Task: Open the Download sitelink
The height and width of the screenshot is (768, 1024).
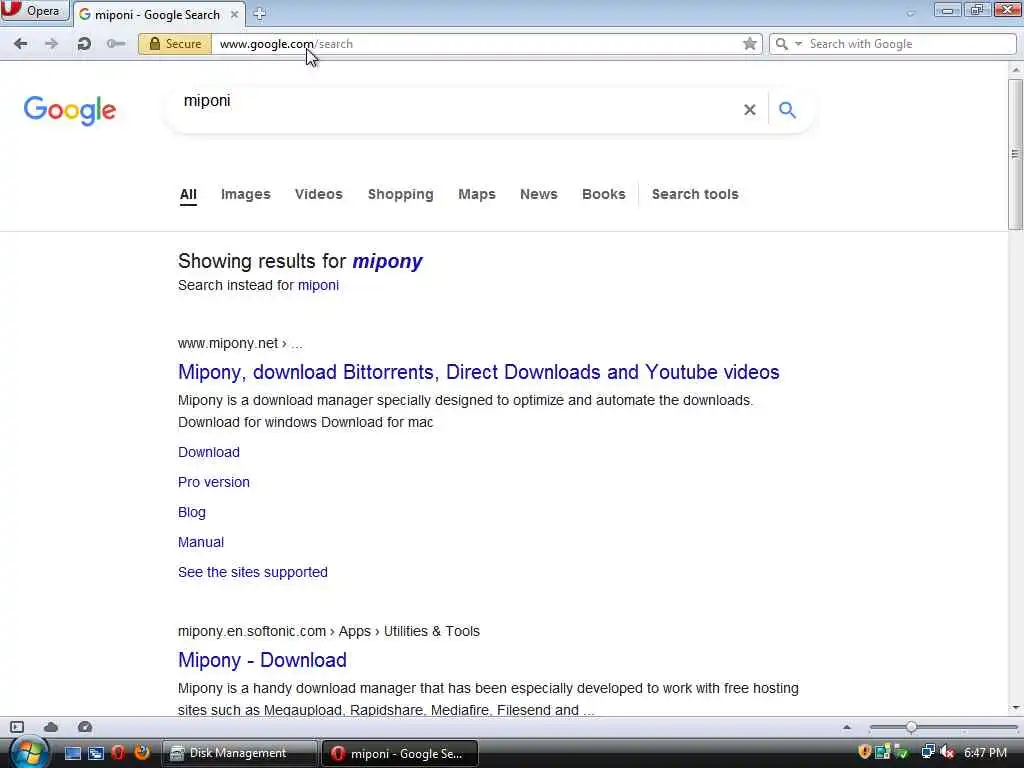Action: click(209, 452)
